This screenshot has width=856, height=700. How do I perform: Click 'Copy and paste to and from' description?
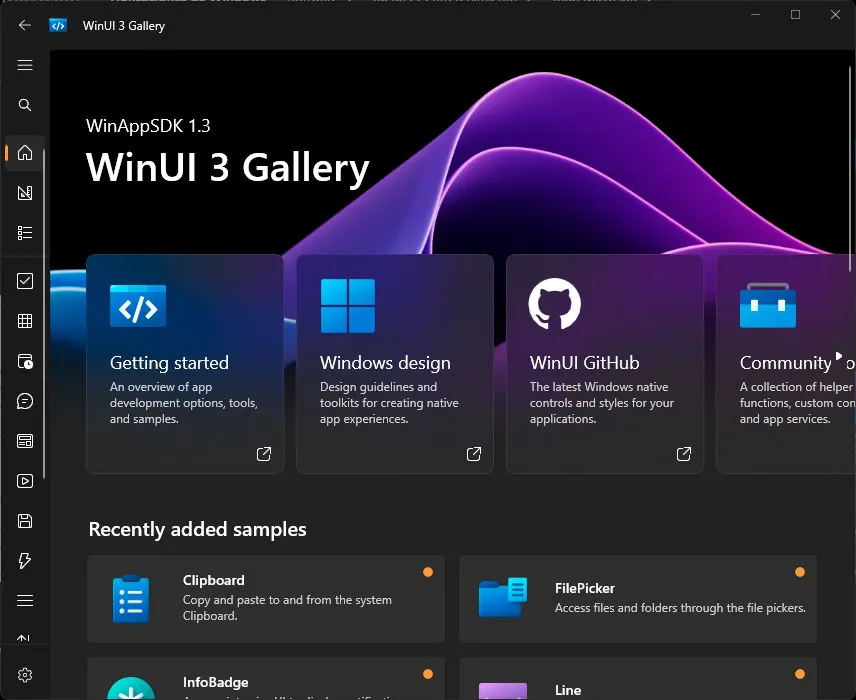tap(287, 608)
